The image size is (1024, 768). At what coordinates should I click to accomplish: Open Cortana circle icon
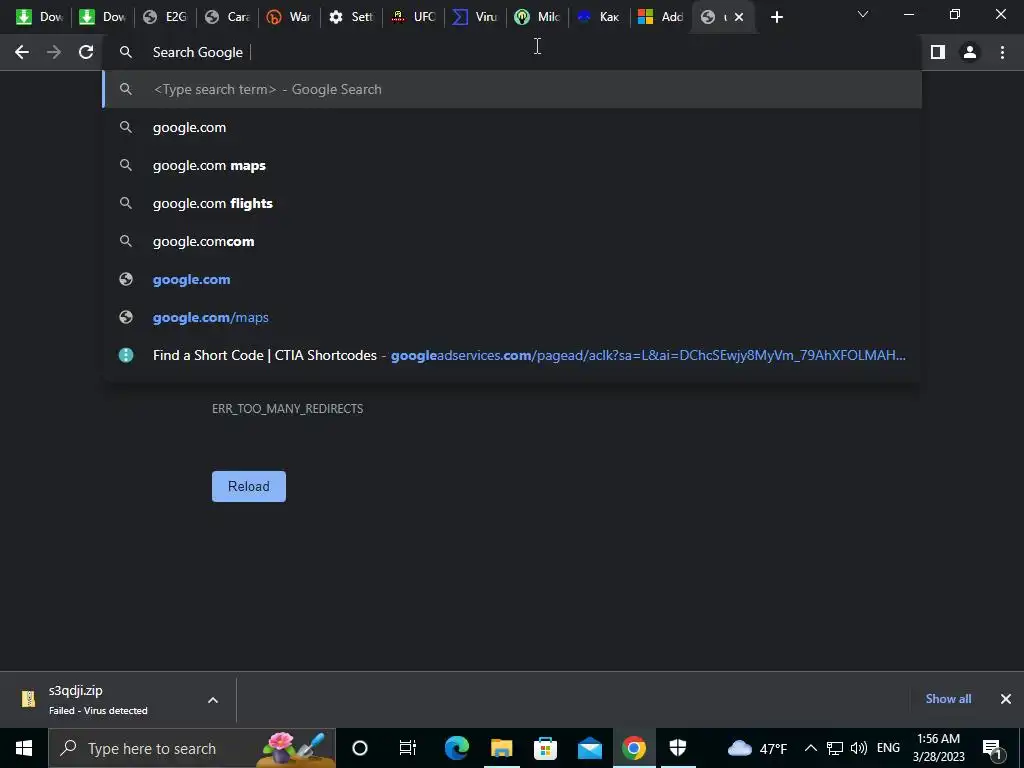pyautogui.click(x=360, y=748)
